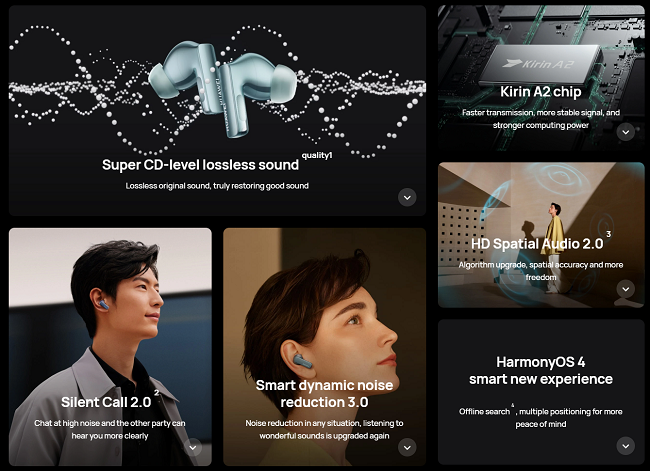The height and width of the screenshot is (471, 650).
Task: Click the Kirin A2 chip logo image
Action: point(541,63)
